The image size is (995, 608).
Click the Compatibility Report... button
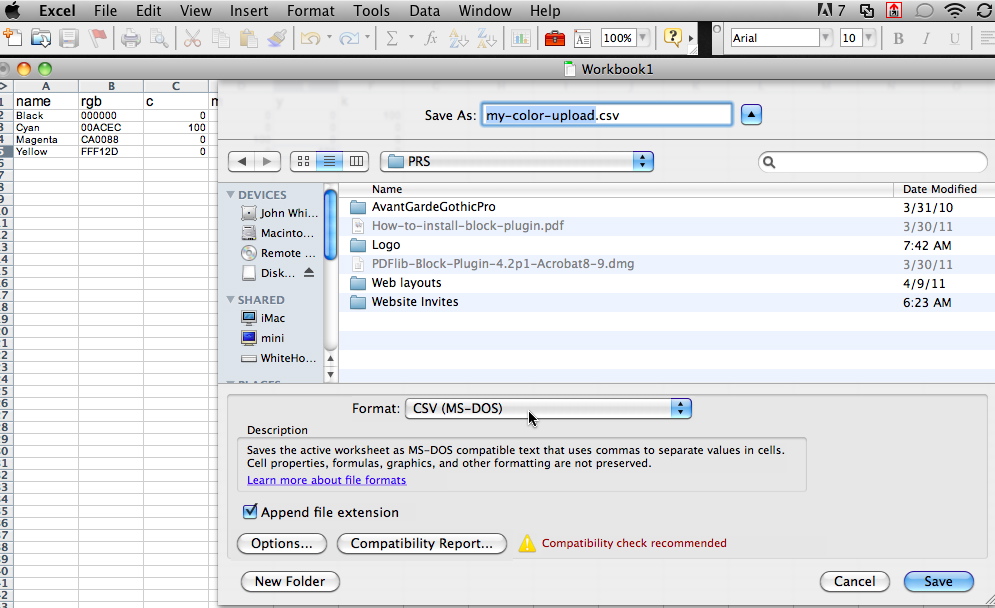(x=421, y=543)
